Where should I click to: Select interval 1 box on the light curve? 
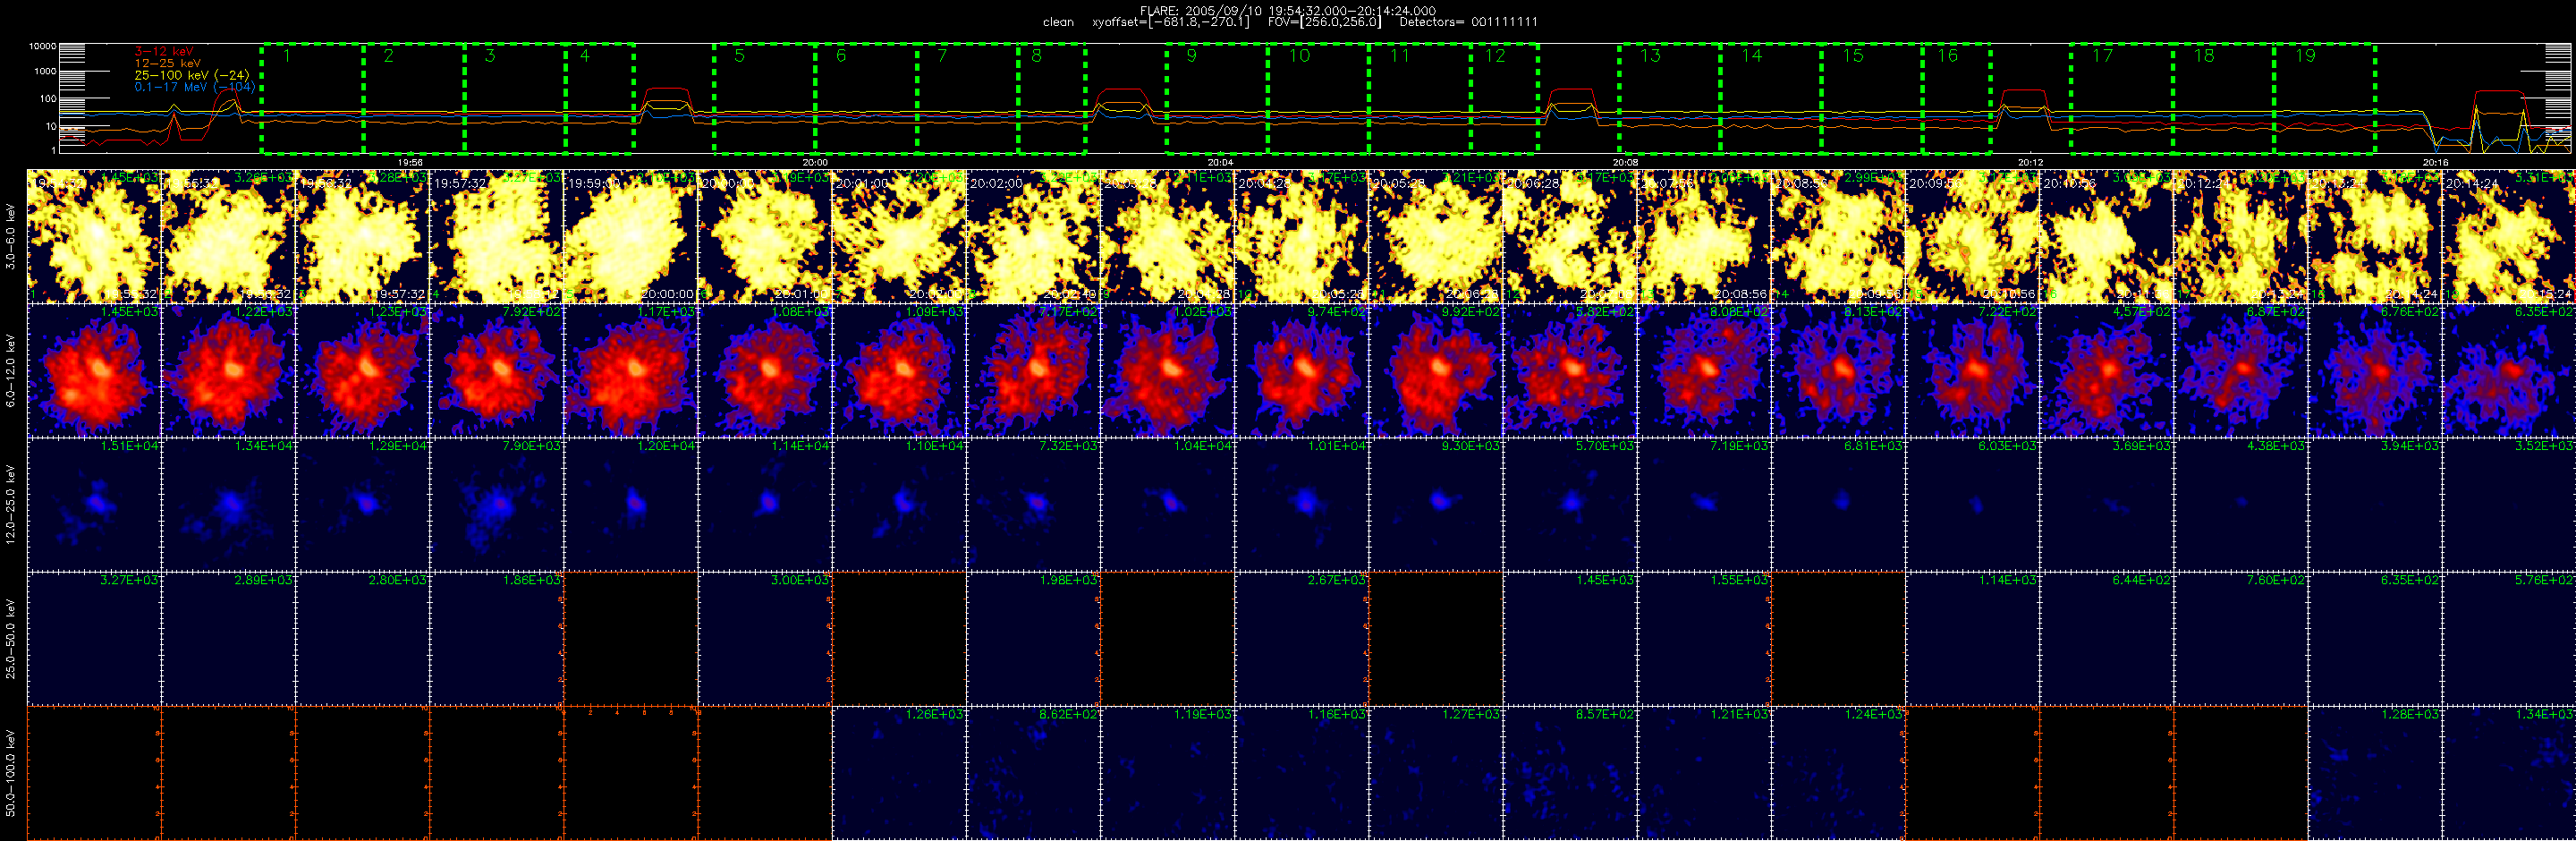click(x=312, y=98)
